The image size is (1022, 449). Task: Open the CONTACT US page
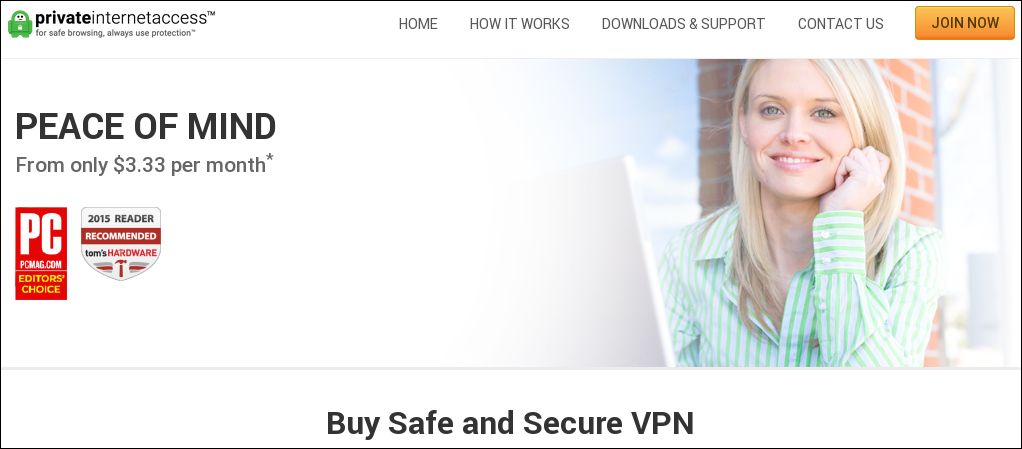pyautogui.click(x=841, y=24)
